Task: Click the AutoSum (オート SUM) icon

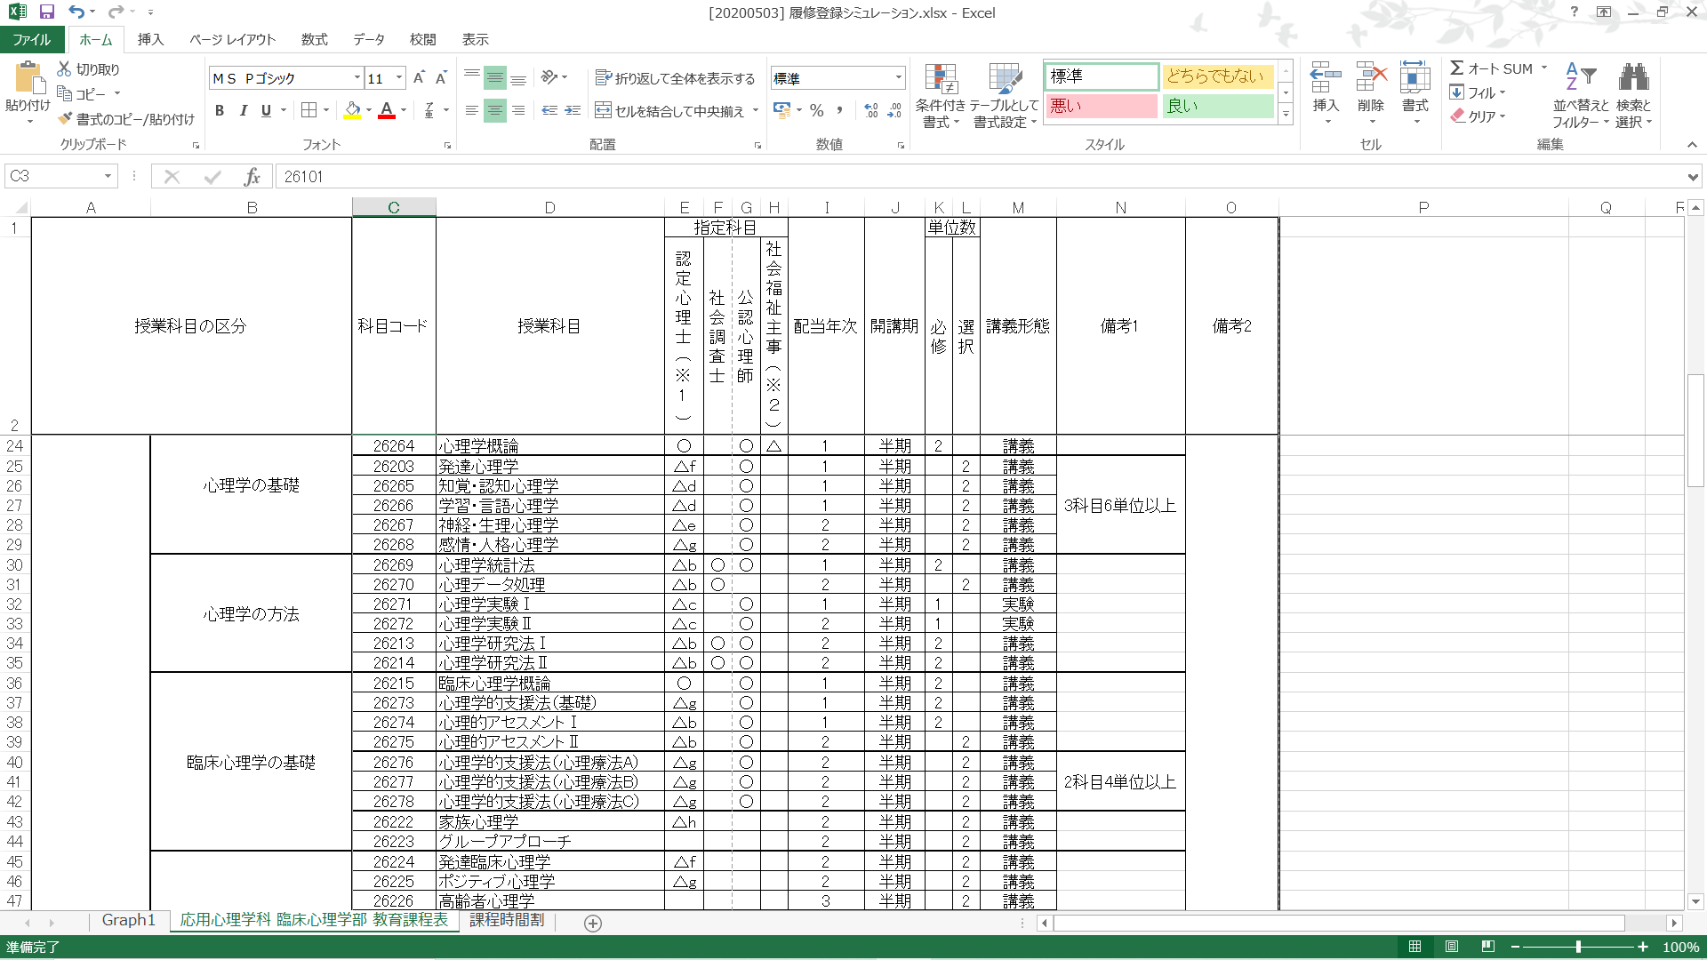Action: point(1458,68)
